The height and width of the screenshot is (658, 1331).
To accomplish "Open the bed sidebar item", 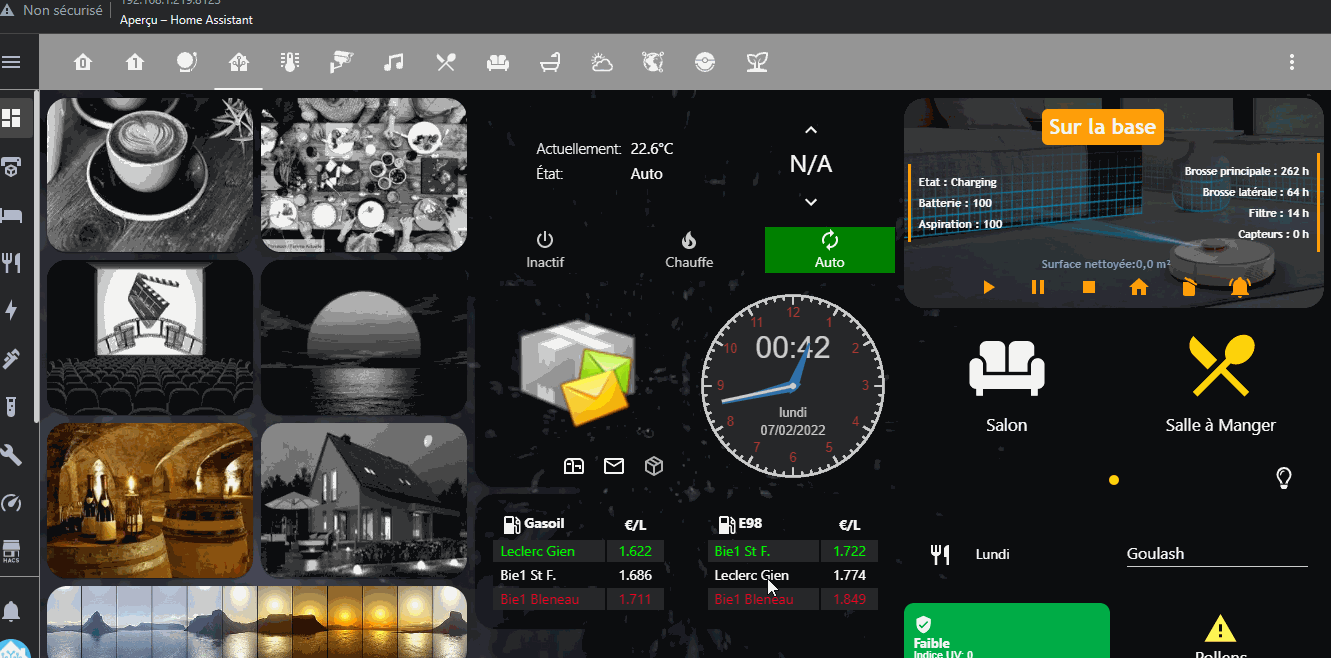I will point(12,215).
